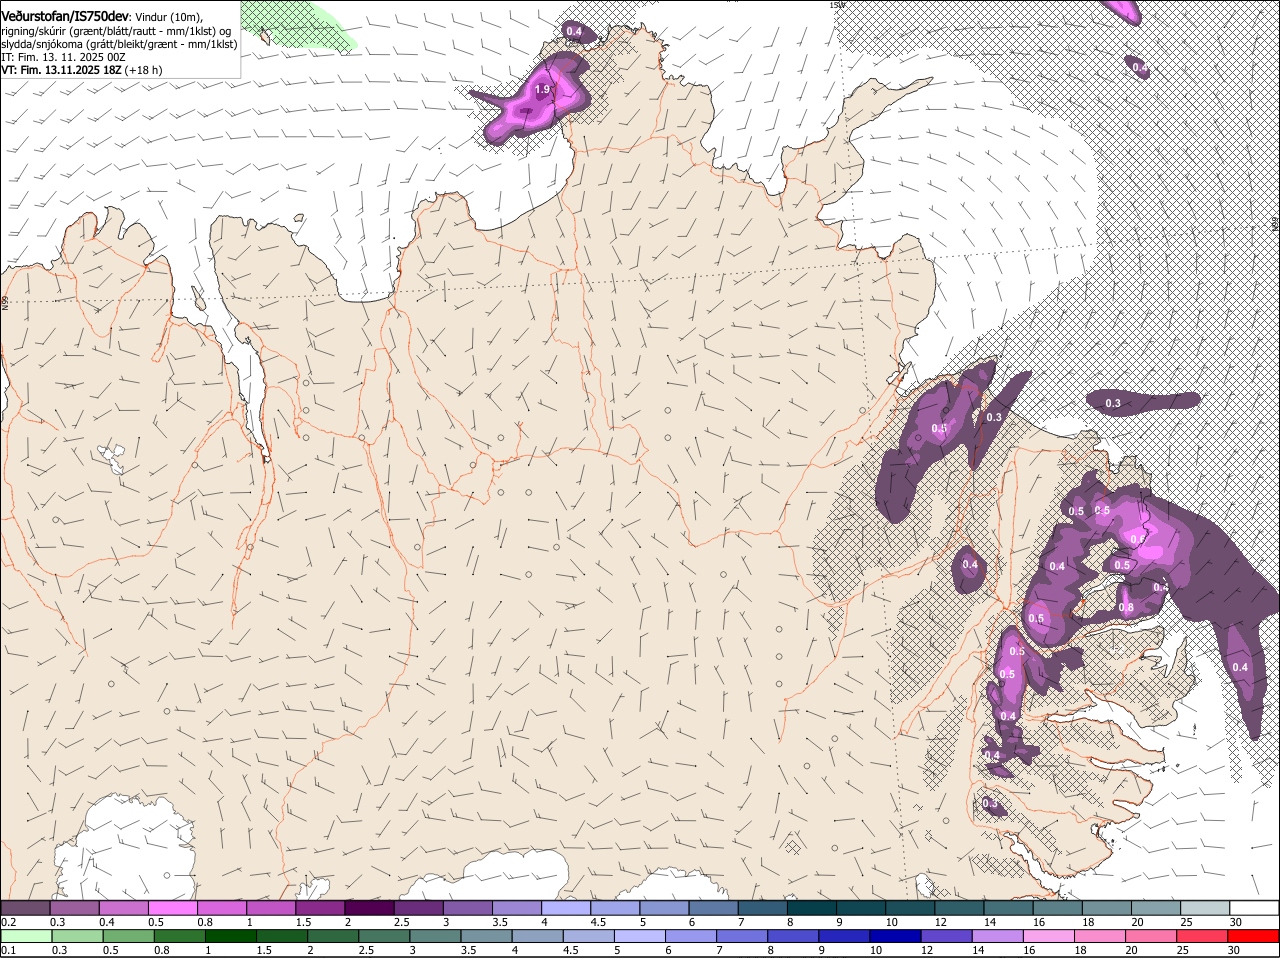Viewport: 1280px width, 958px height.
Task: Click the 30 white swatch in upper legend row
Action: pos(1255,908)
